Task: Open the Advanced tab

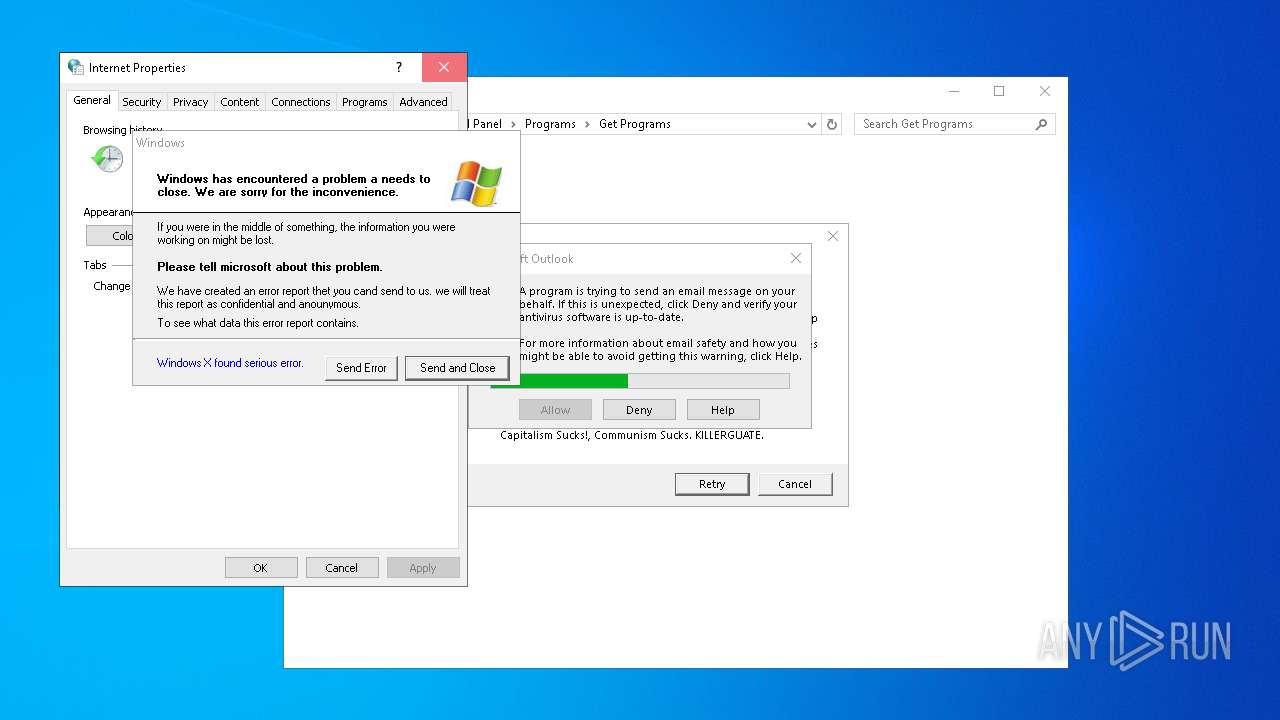Action: coord(423,102)
